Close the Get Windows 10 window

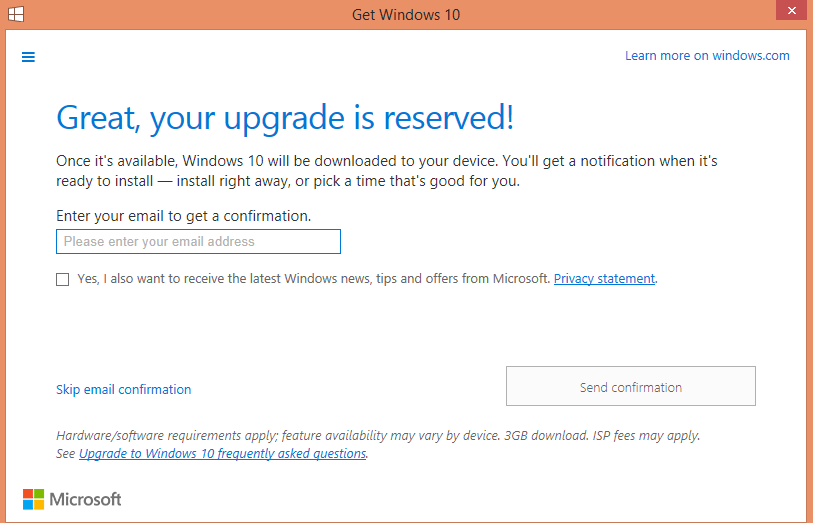pos(792,10)
